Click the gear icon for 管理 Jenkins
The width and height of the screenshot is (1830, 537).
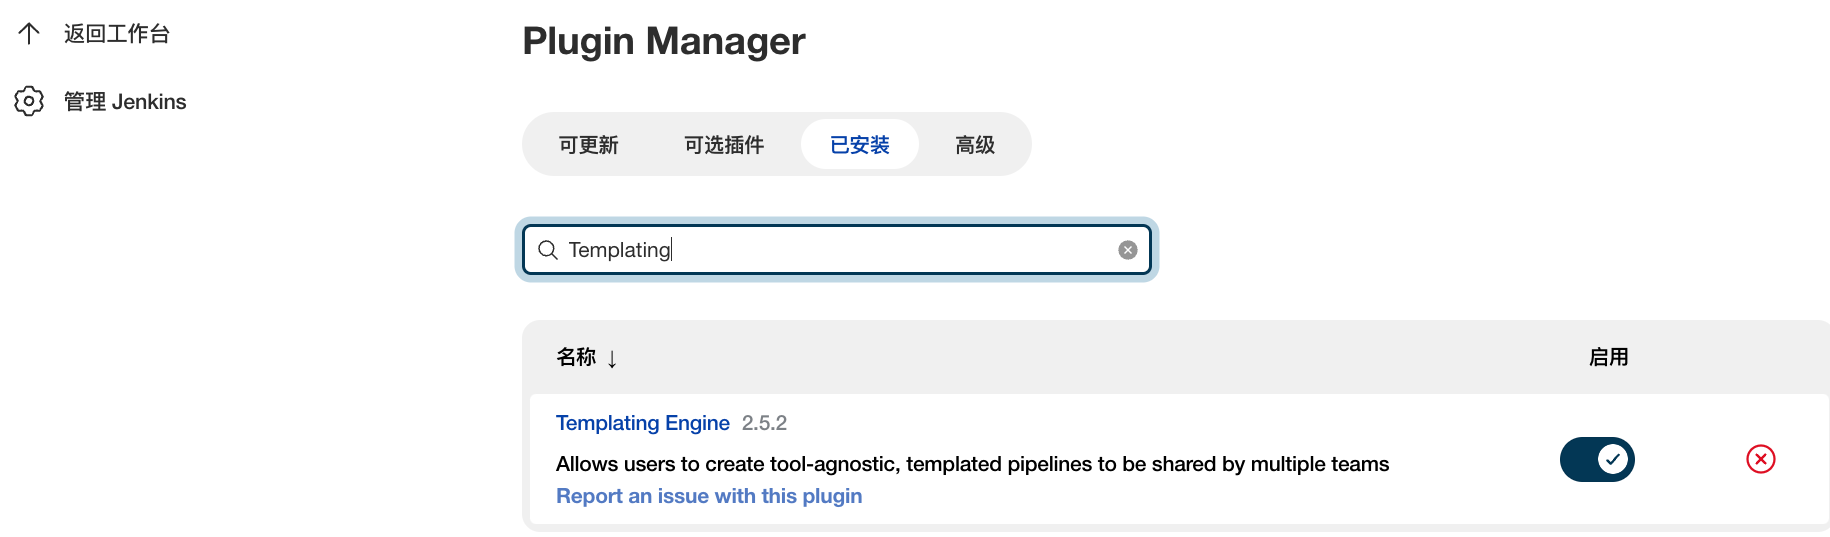[29, 101]
